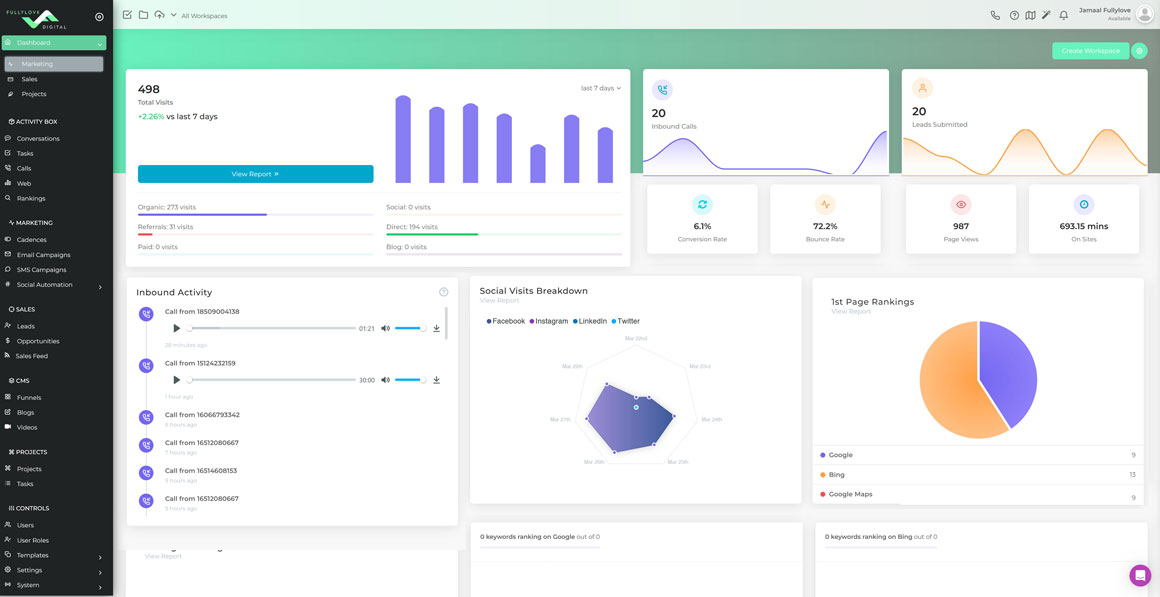Mute the call from 15124232159
This screenshot has height=597, width=1160.
click(x=385, y=380)
